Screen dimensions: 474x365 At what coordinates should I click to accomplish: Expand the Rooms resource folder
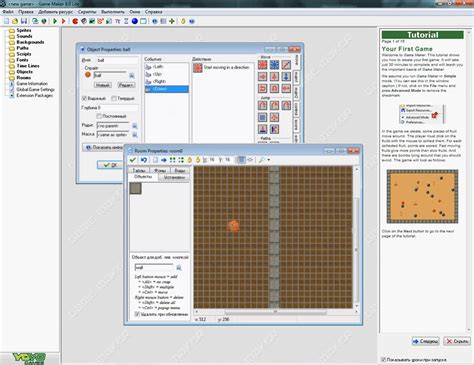coord(12,78)
